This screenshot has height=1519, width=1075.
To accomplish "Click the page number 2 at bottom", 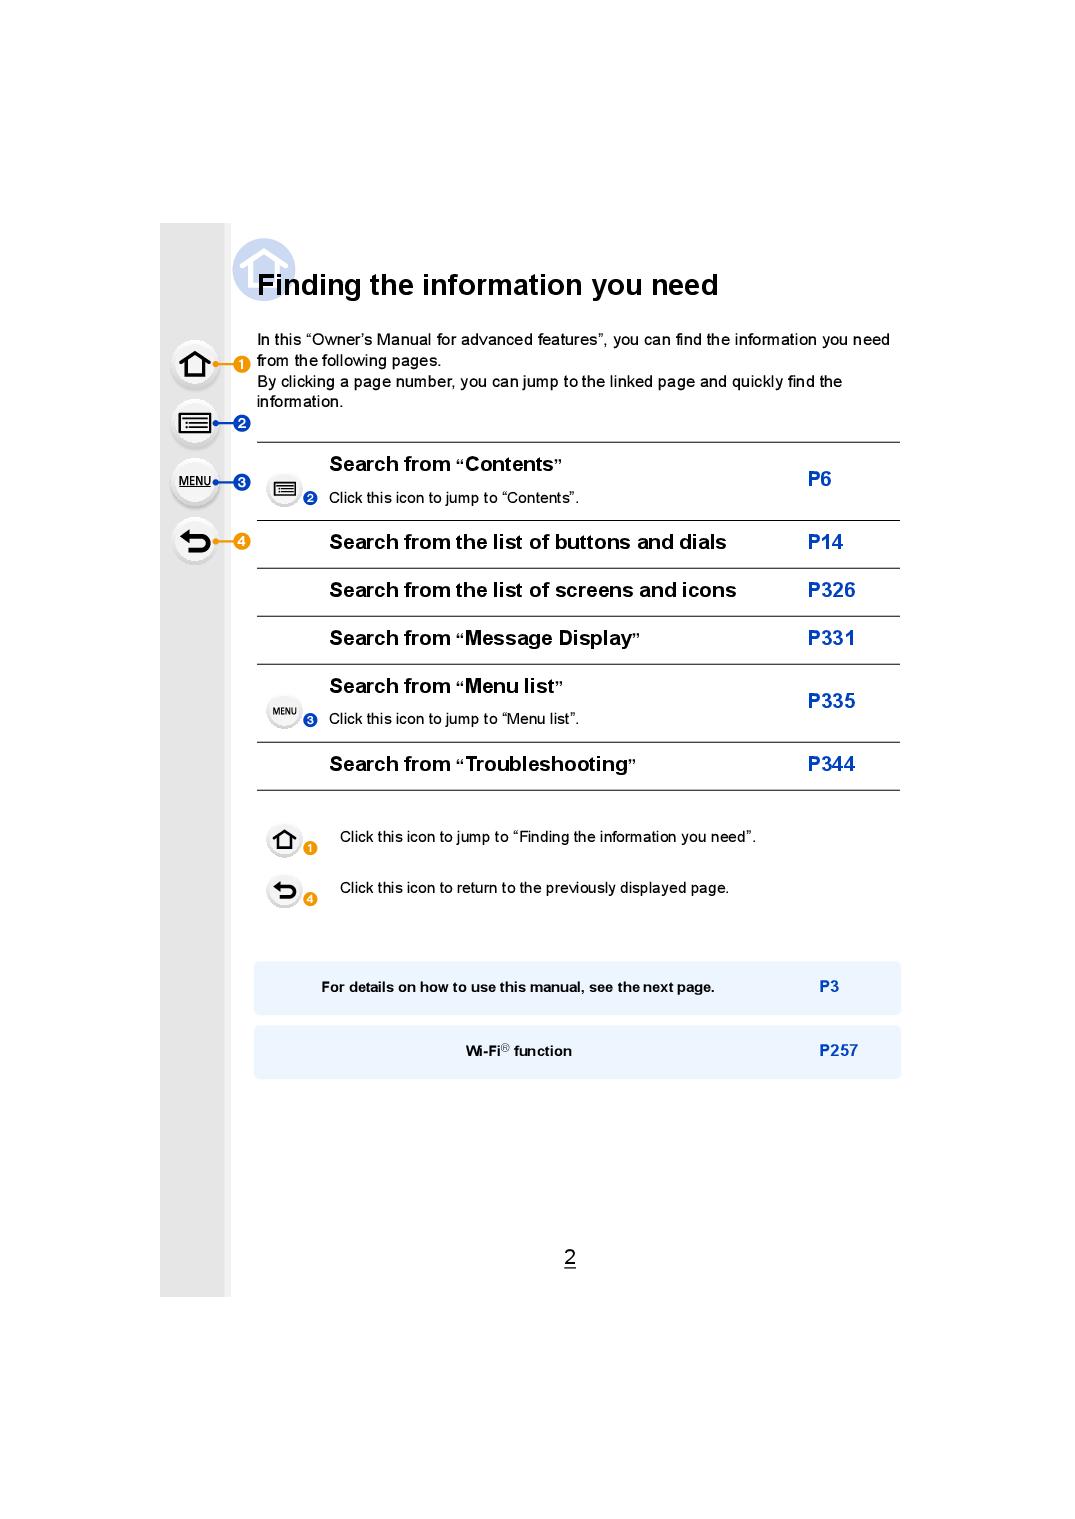I will pyautogui.click(x=570, y=1257).
